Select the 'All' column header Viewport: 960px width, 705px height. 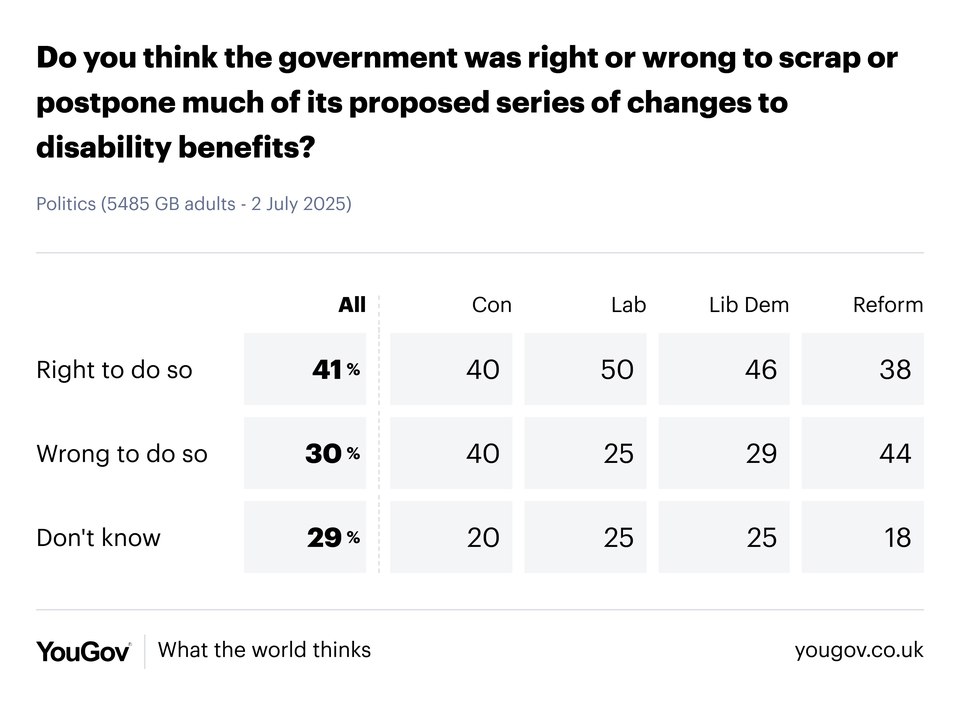[352, 305]
